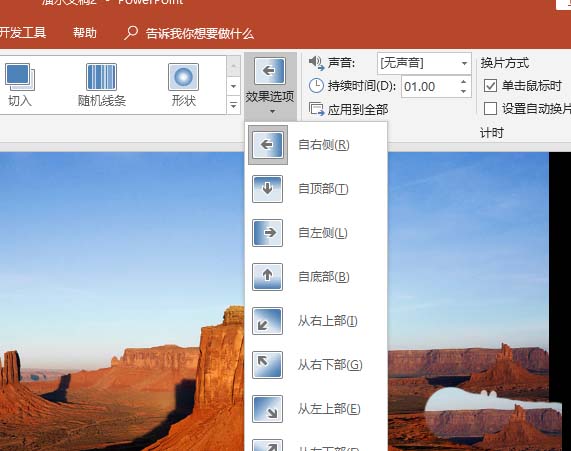
Task: Choose the 随机线条 transition effect
Action: click(x=102, y=85)
